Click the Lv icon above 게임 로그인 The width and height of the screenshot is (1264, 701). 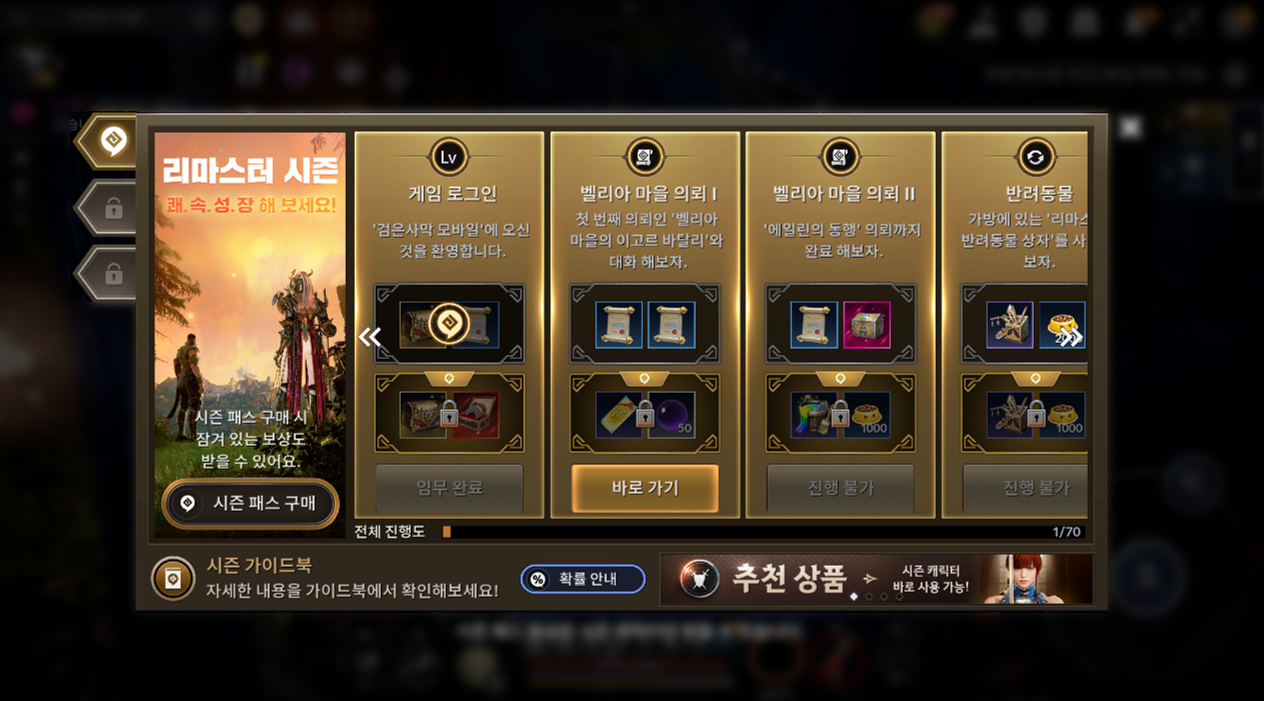(x=449, y=158)
